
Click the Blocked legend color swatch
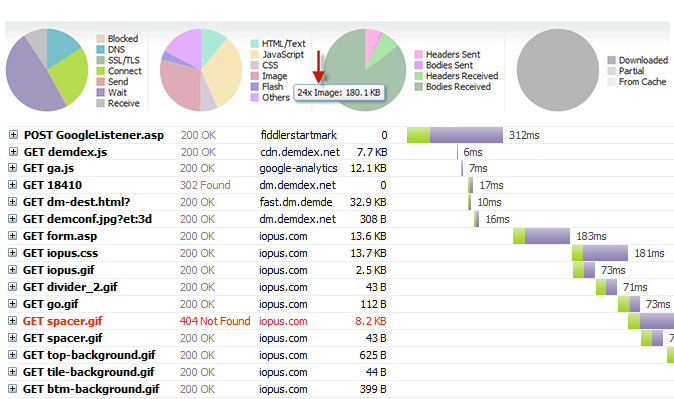(x=101, y=39)
